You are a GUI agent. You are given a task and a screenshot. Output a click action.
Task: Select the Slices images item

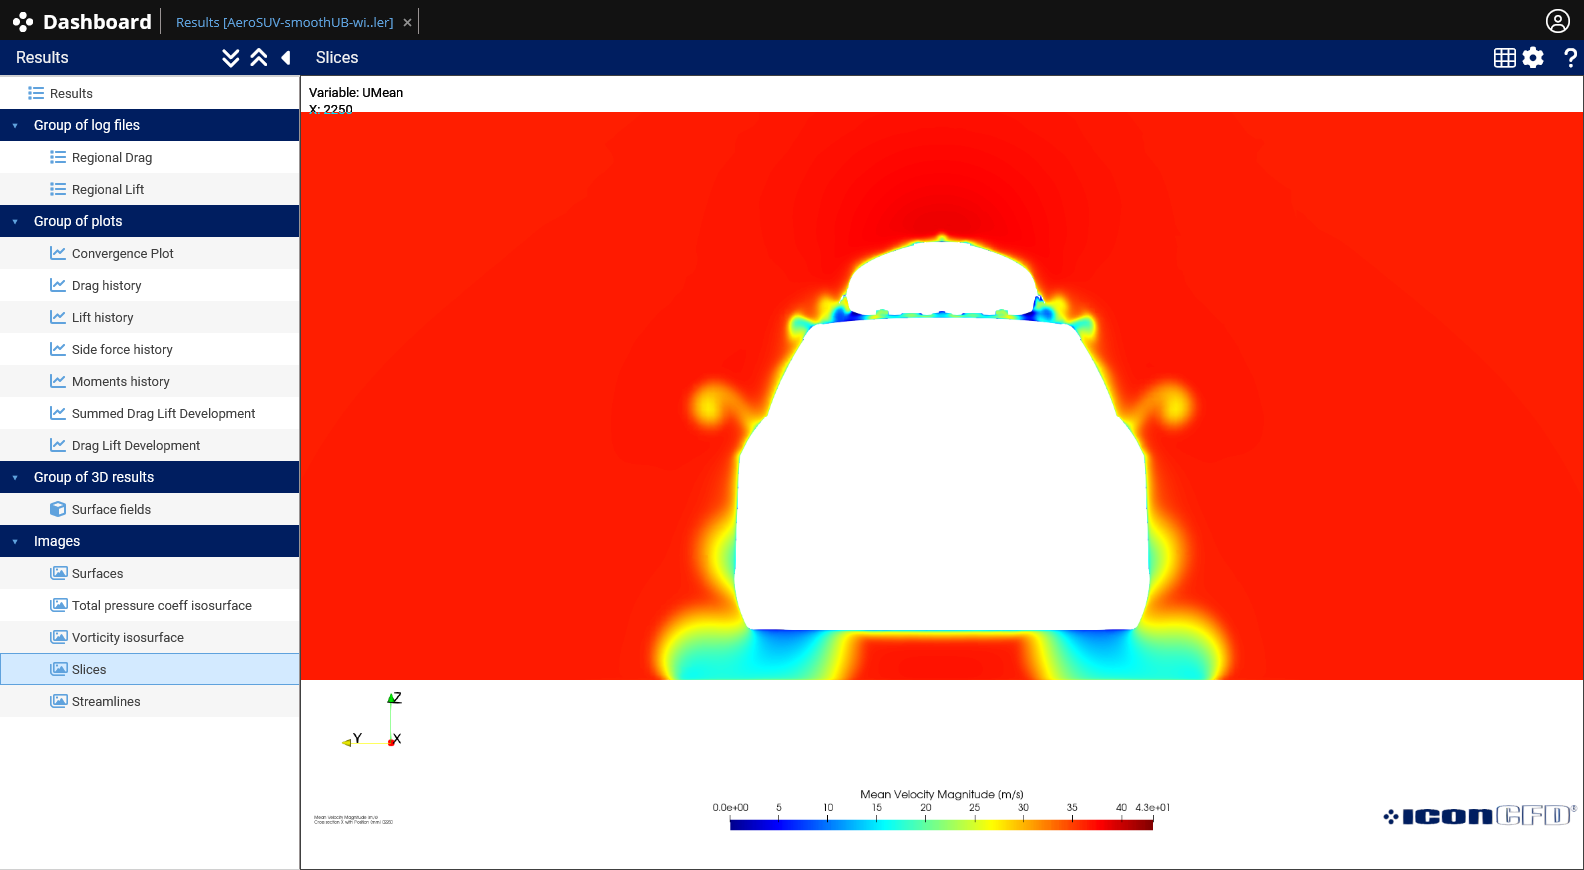(150, 669)
